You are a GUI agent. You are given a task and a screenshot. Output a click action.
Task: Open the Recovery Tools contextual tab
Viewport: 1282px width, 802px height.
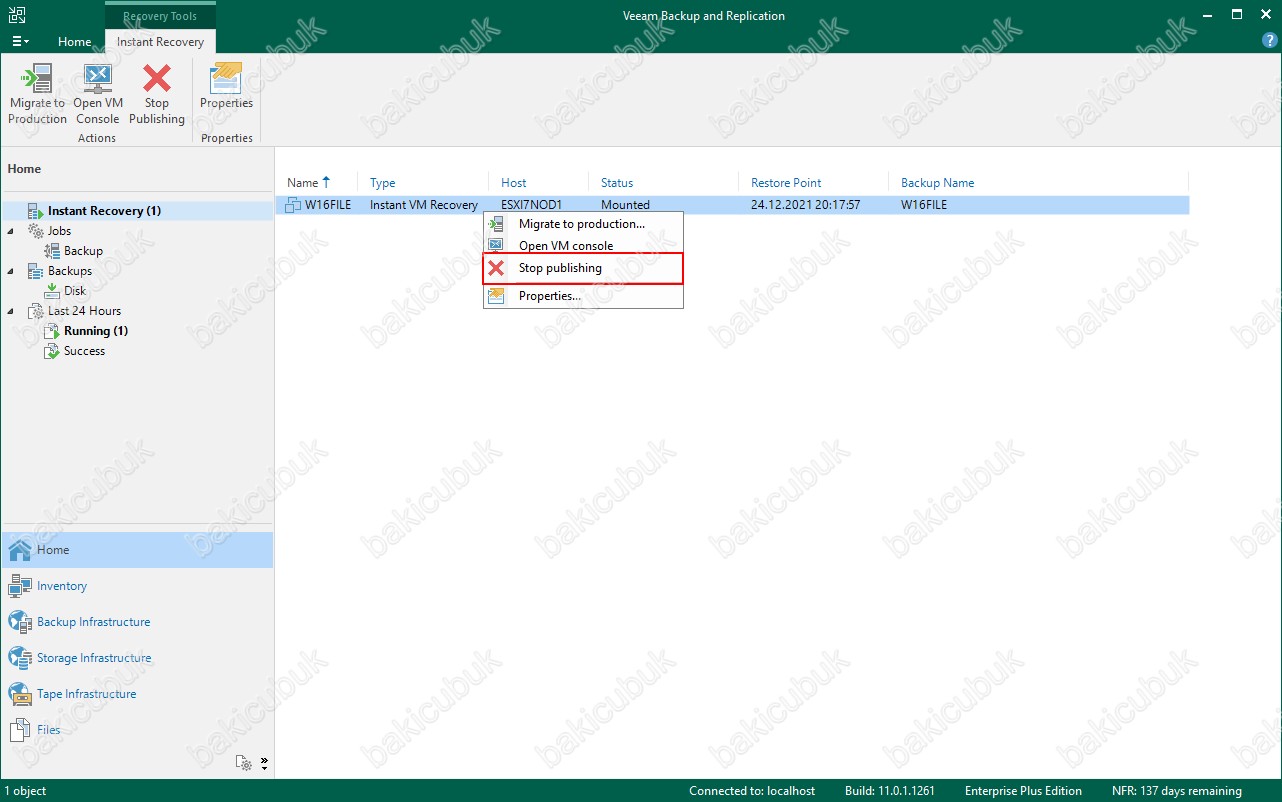(x=160, y=16)
